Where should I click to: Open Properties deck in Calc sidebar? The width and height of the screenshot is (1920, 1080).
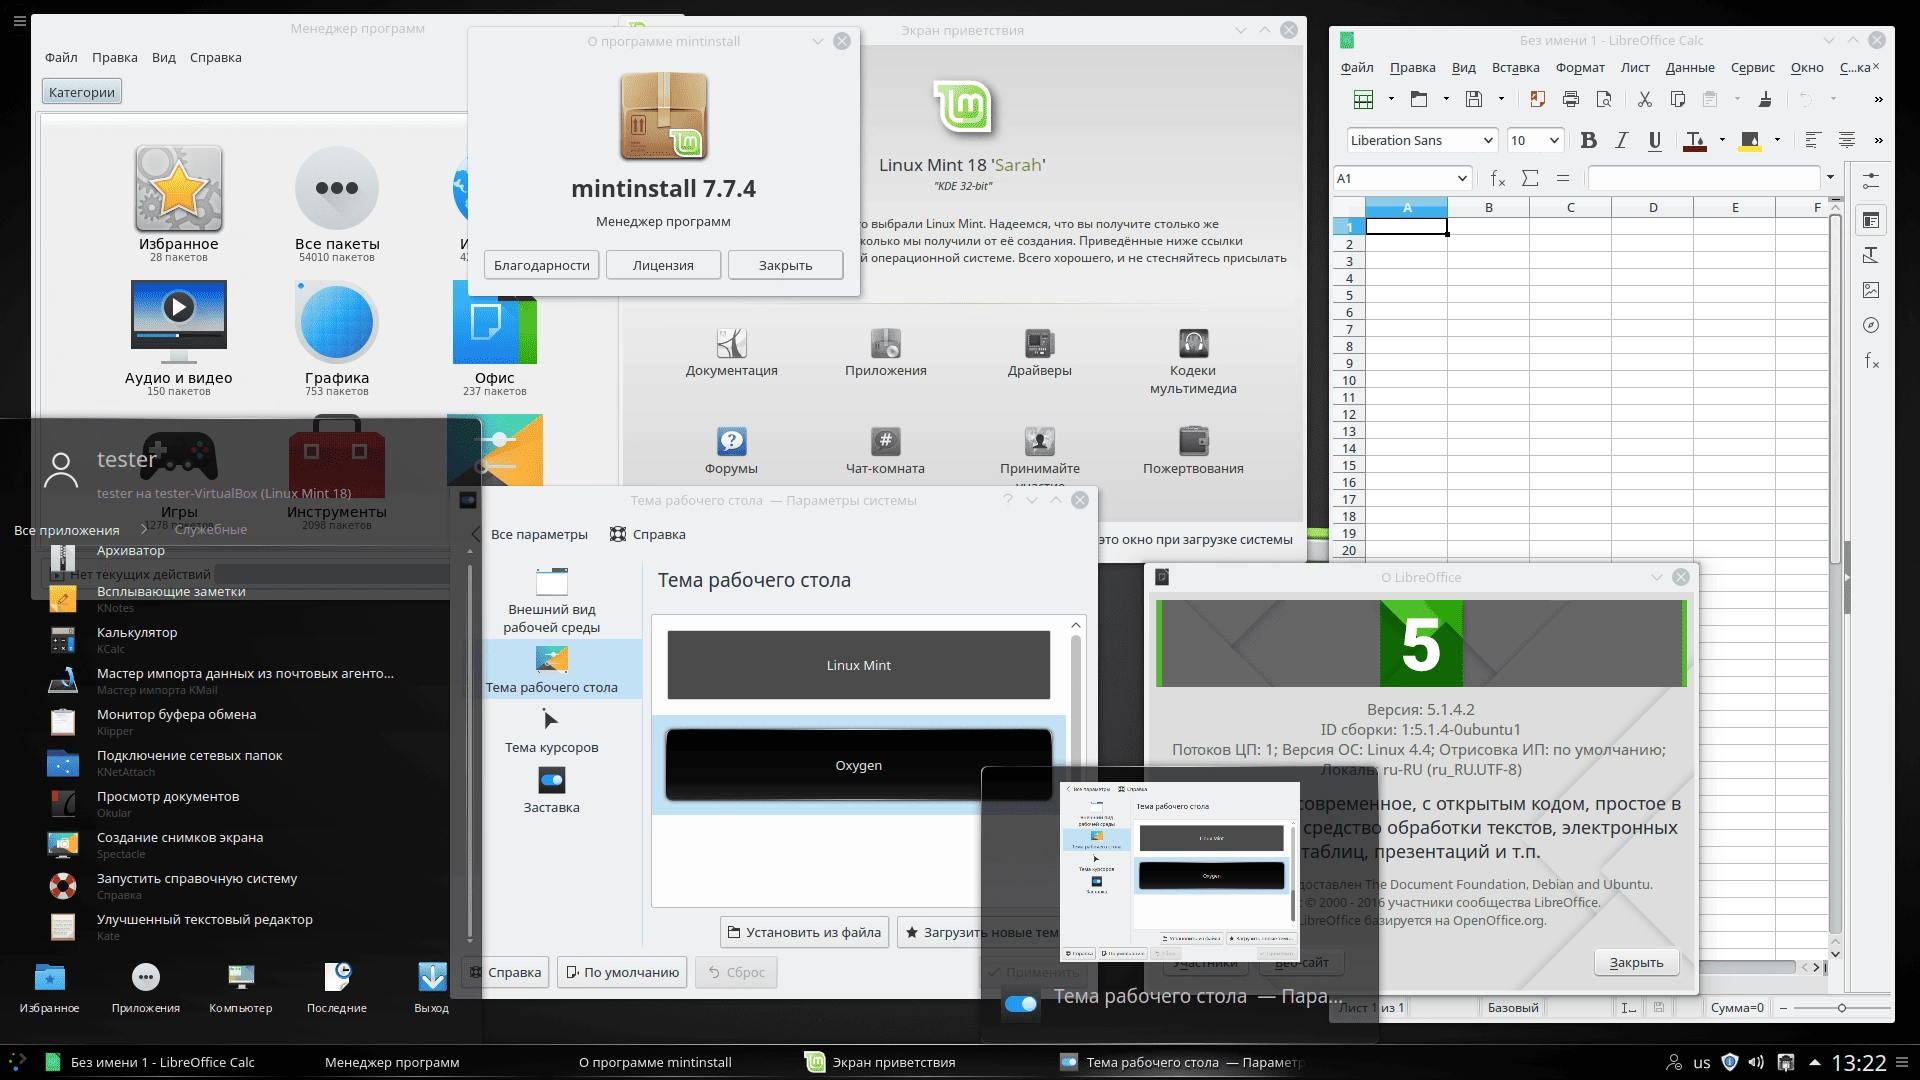(1871, 220)
